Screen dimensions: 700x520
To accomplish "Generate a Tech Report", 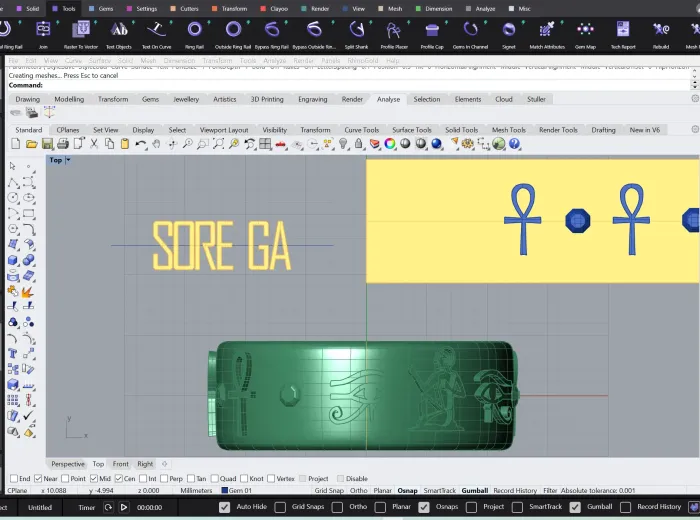I will click(x=623, y=34).
